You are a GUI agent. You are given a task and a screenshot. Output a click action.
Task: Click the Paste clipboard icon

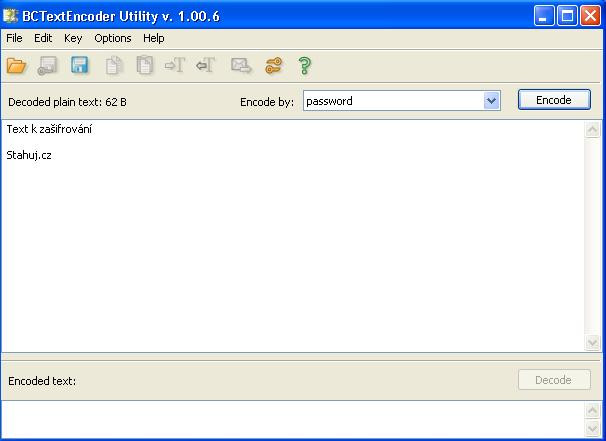(145, 65)
